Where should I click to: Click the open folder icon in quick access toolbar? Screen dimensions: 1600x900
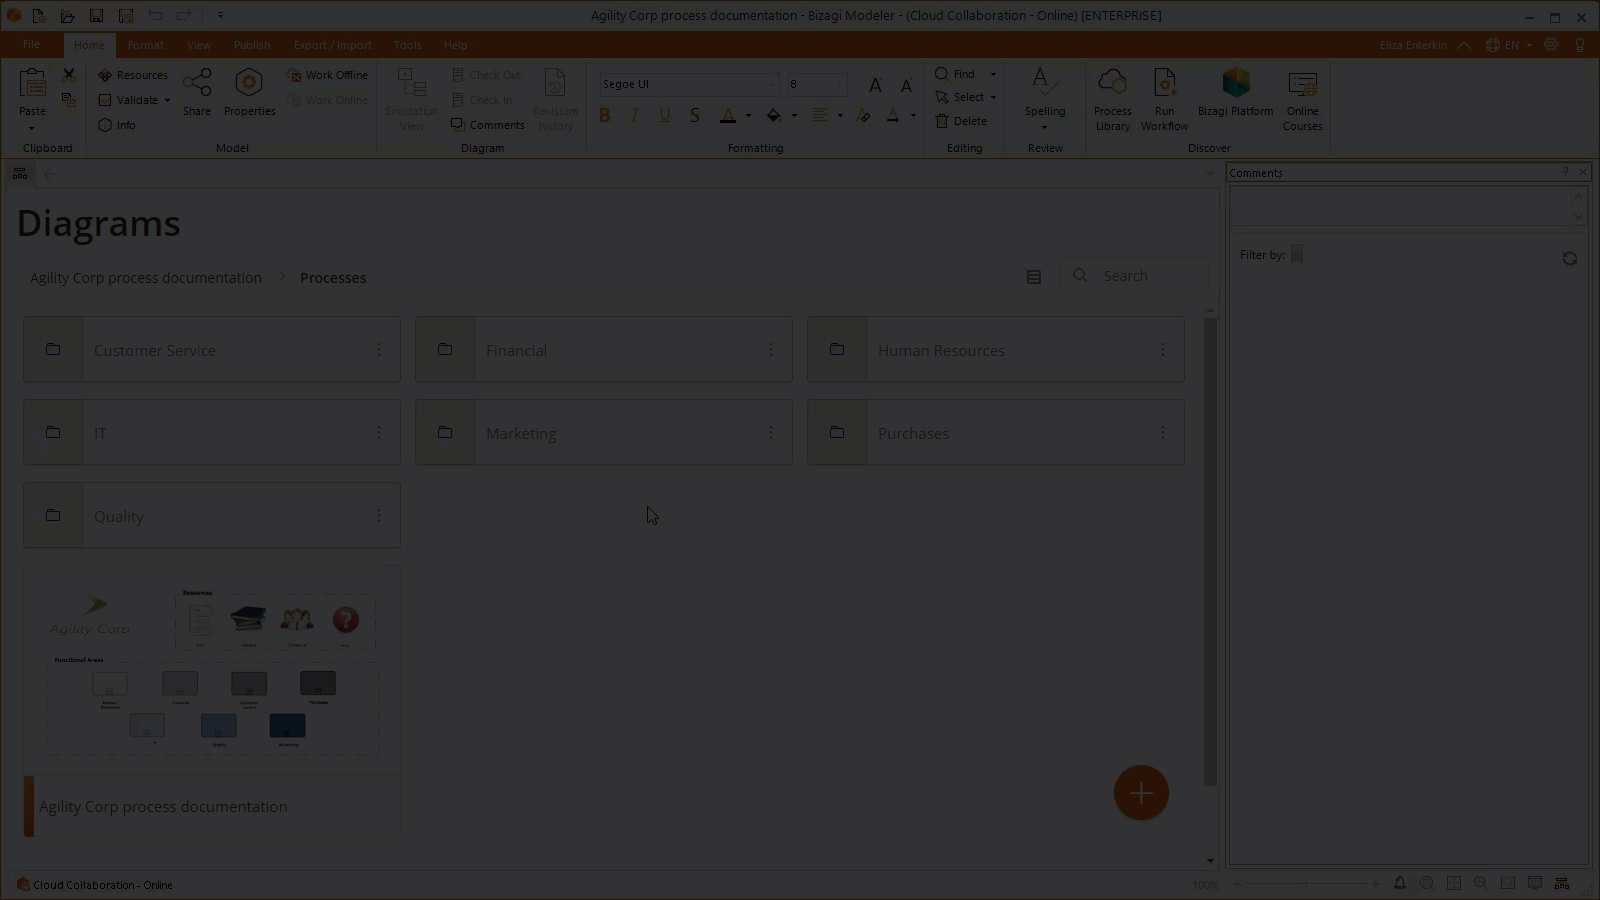(x=67, y=16)
